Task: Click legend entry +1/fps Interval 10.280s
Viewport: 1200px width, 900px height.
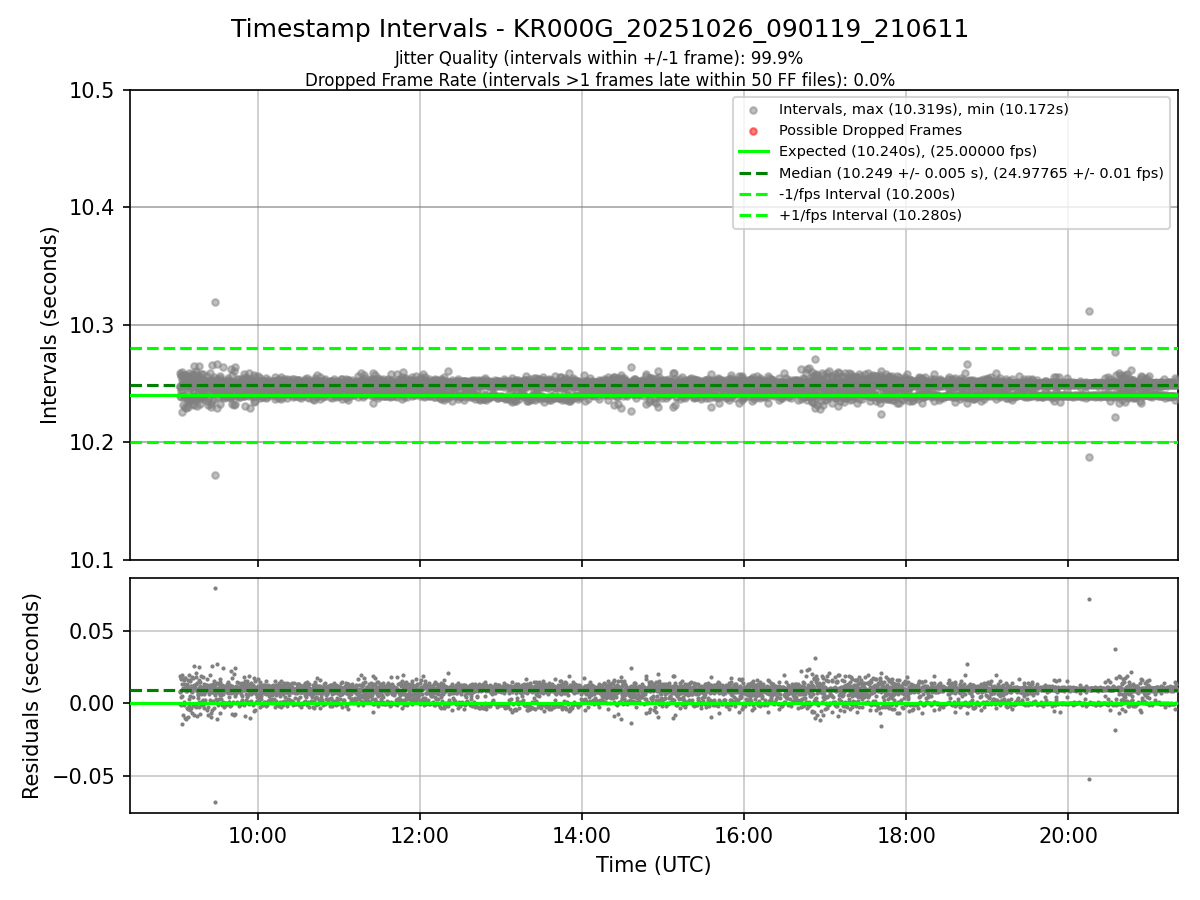Action: (x=870, y=214)
